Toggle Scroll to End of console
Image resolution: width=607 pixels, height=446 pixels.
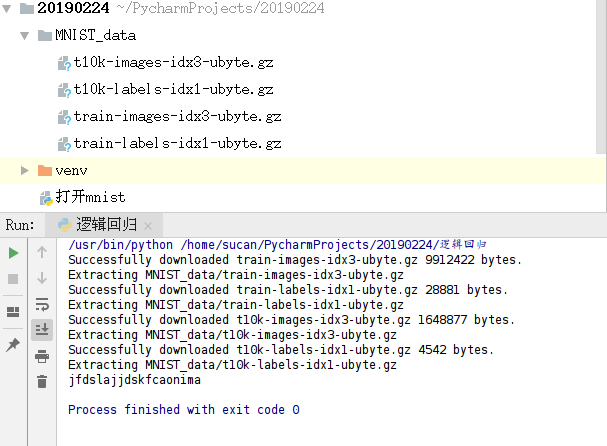[42, 330]
